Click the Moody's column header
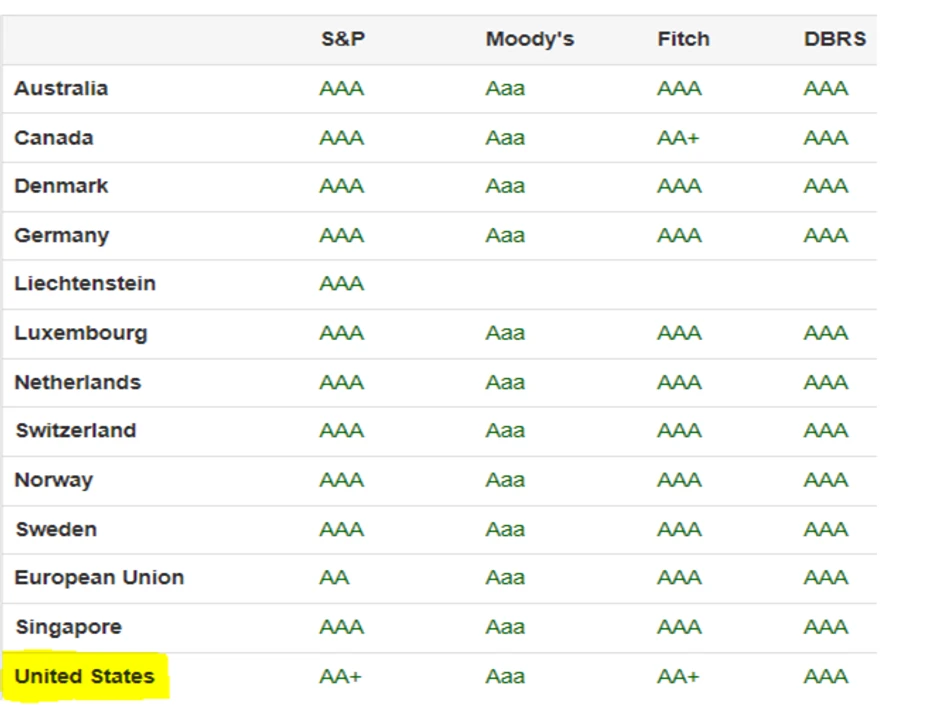Image resolution: width=940 pixels, height=711 pixels. (x=529, y=40)
